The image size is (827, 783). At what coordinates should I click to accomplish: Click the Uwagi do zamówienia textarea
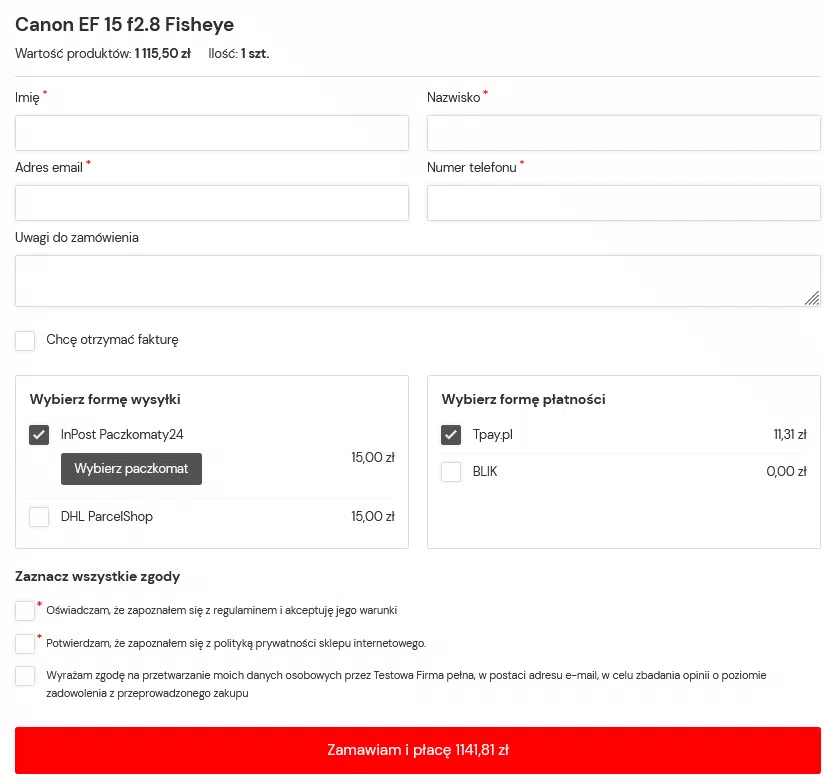pyautogui.click(x=417, y=281)
